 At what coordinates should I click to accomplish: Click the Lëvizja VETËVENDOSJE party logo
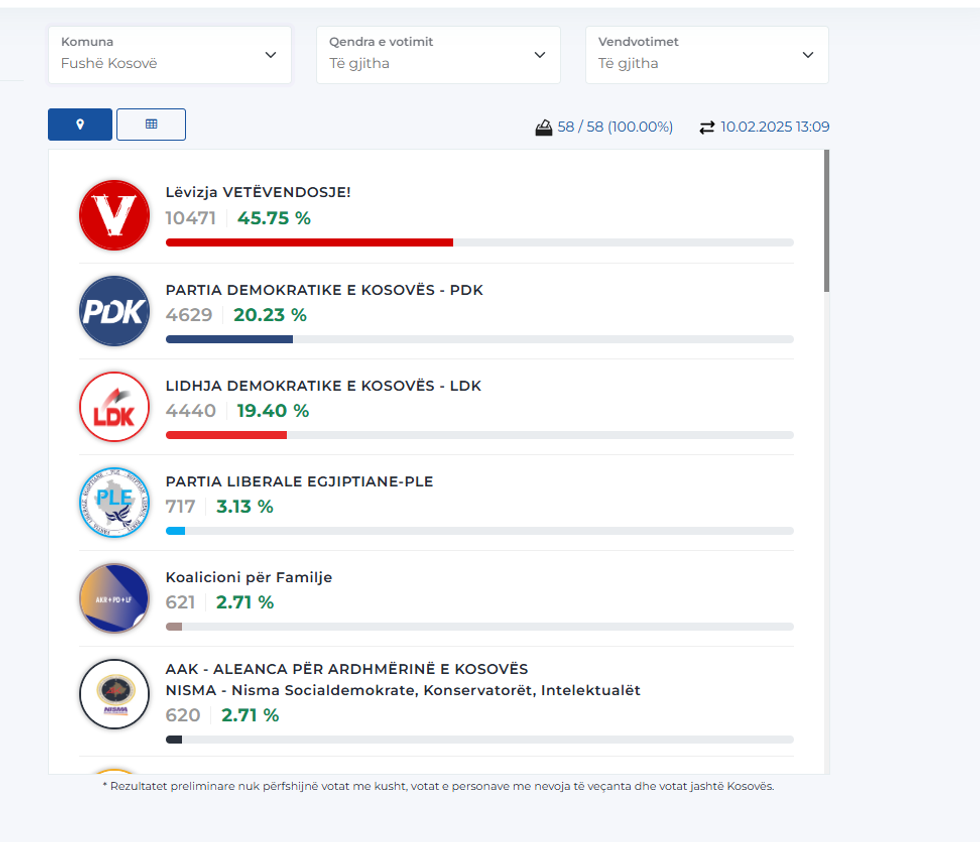(114, 215)
